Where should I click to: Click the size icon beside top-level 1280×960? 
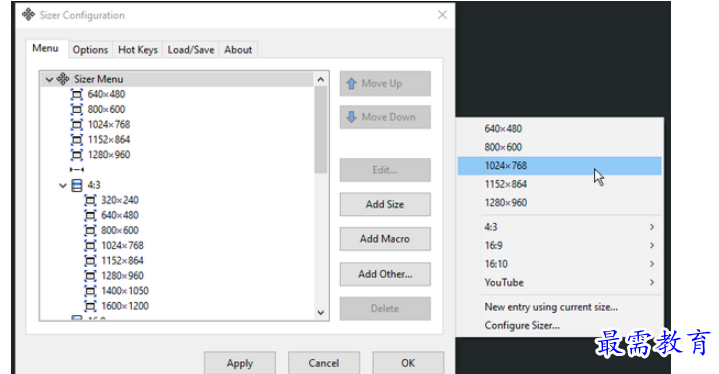click(x=77, y=155)
